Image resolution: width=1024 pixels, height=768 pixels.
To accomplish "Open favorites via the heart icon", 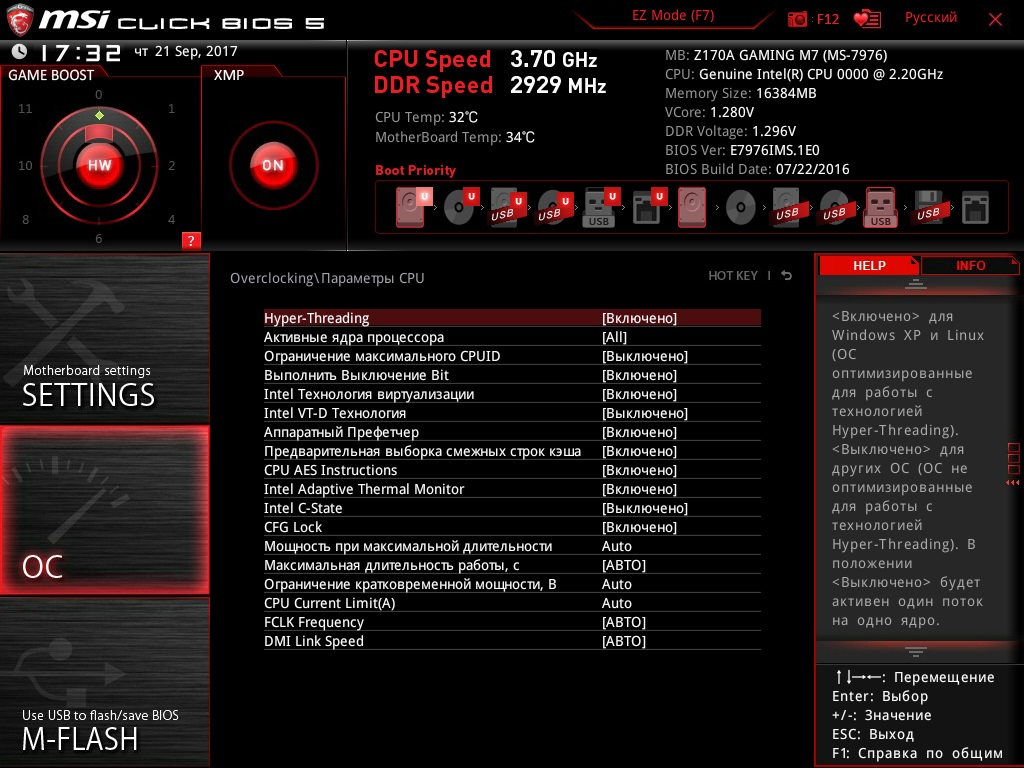I will [867, 19].
